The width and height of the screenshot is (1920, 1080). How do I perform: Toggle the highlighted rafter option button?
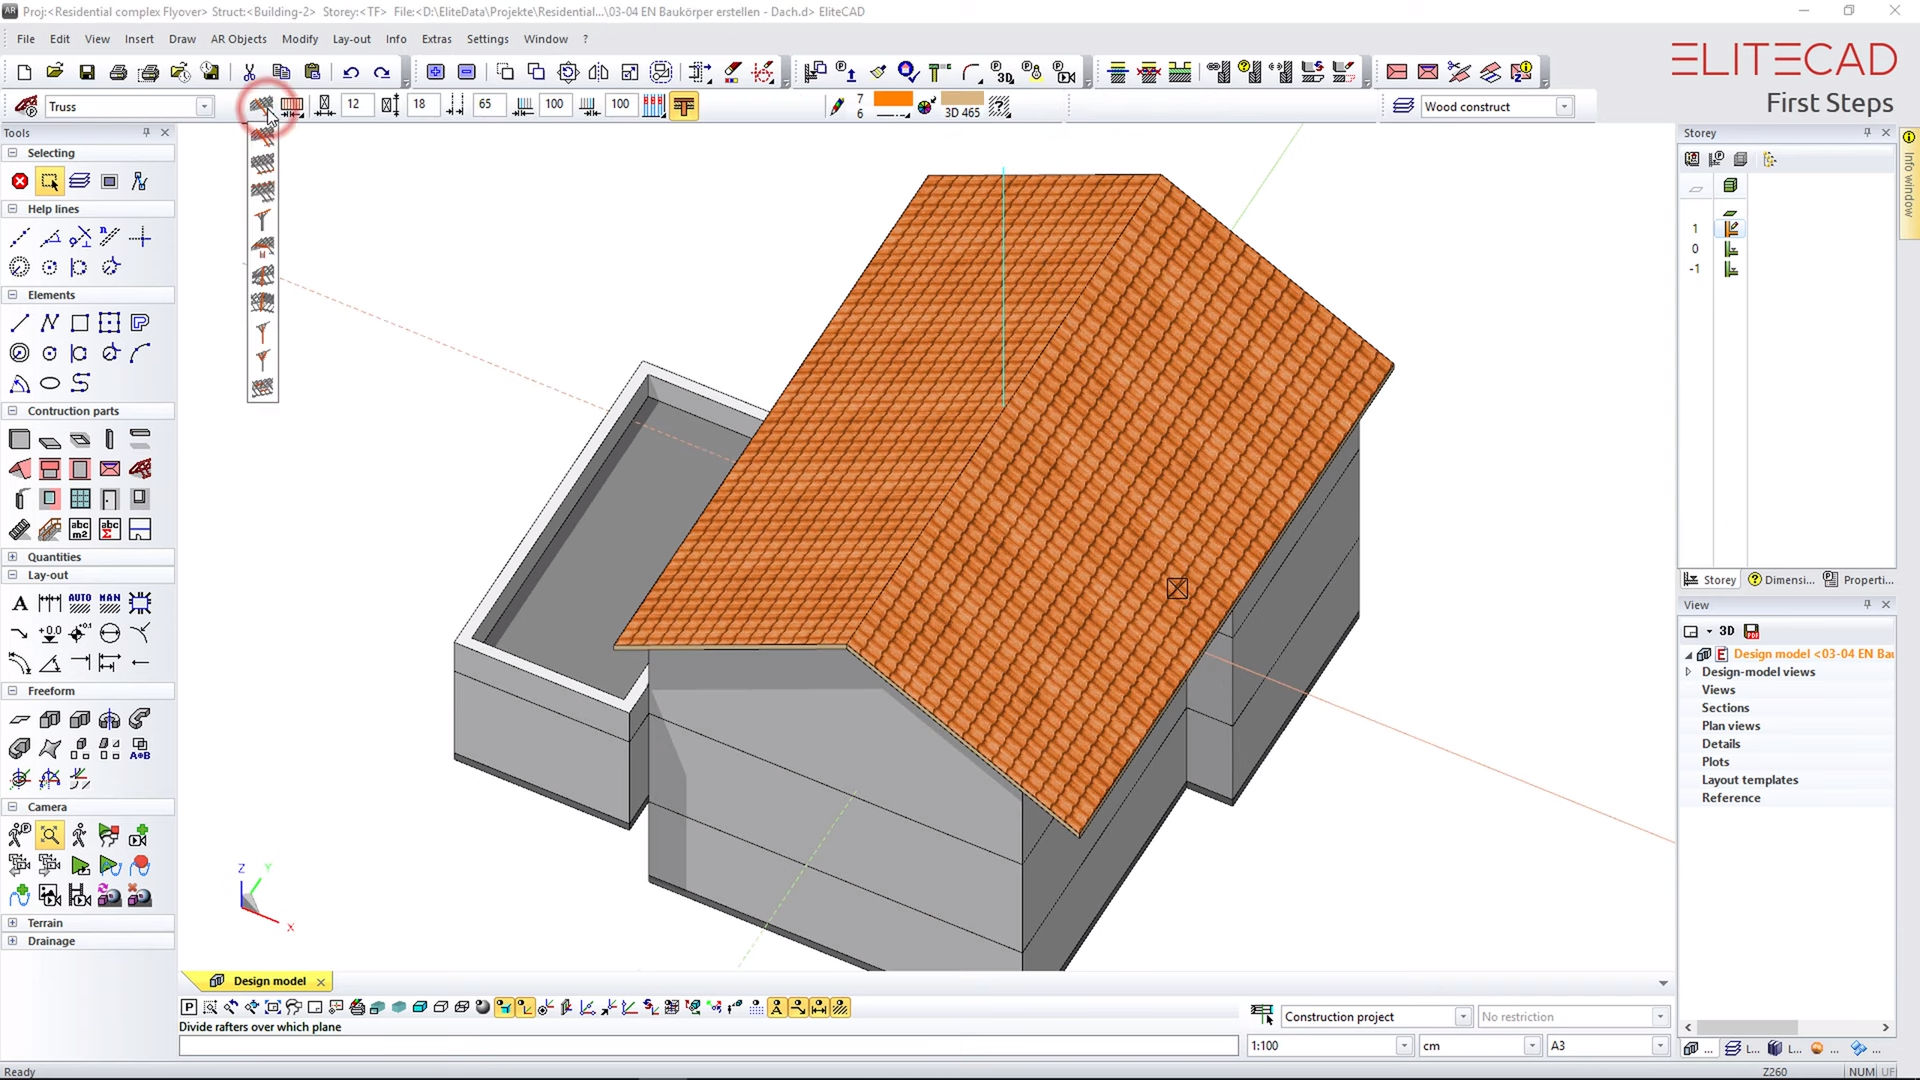(x=684, y=106)
